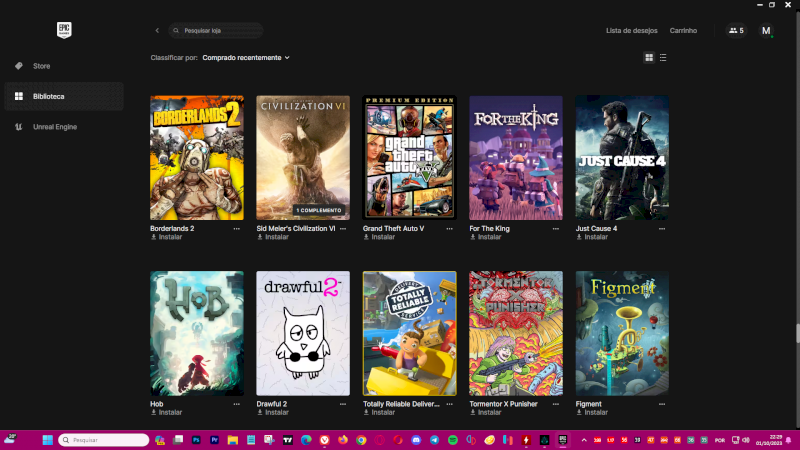The width and height of the screenshot is (800, 450).
Task: Switch to list view
Action: pyautogui.click(x=663, y=58)
